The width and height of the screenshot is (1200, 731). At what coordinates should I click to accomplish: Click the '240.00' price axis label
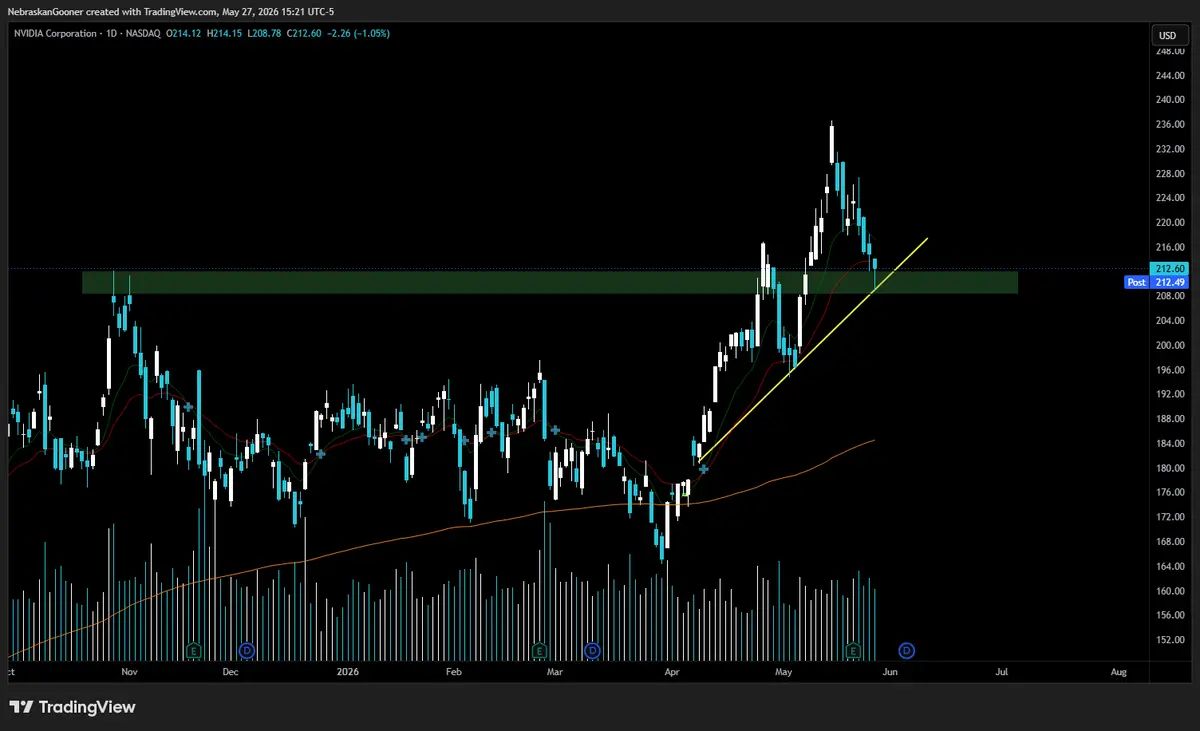[1170, 100]
